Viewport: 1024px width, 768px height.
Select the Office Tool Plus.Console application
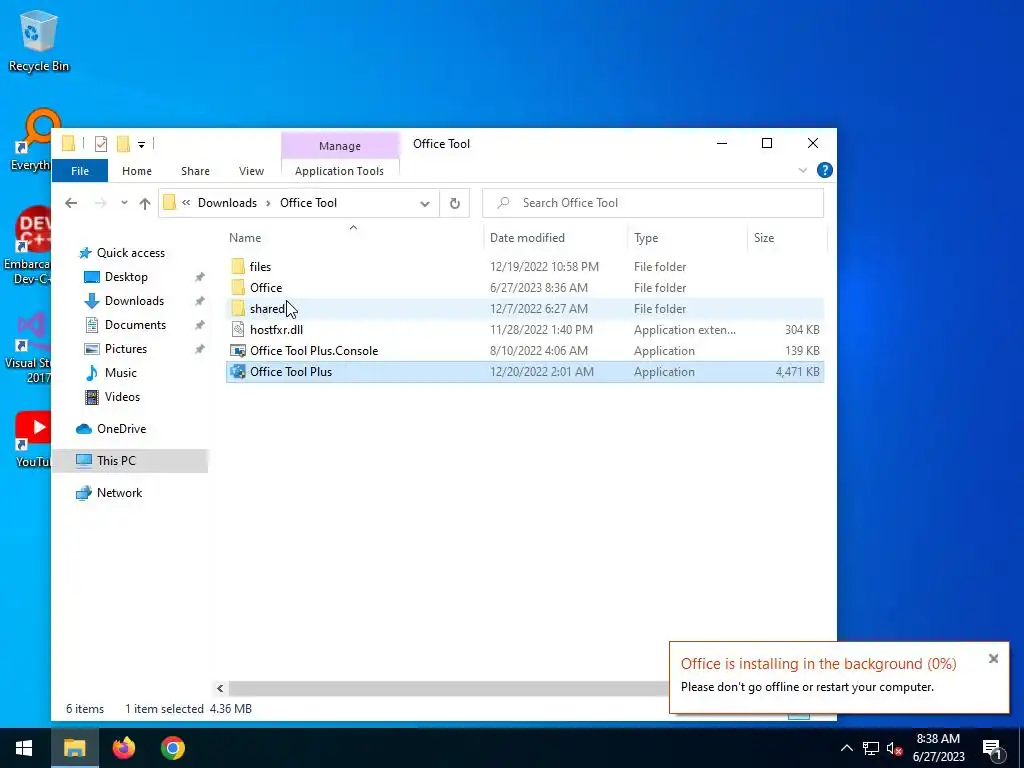tap(525, 351)
